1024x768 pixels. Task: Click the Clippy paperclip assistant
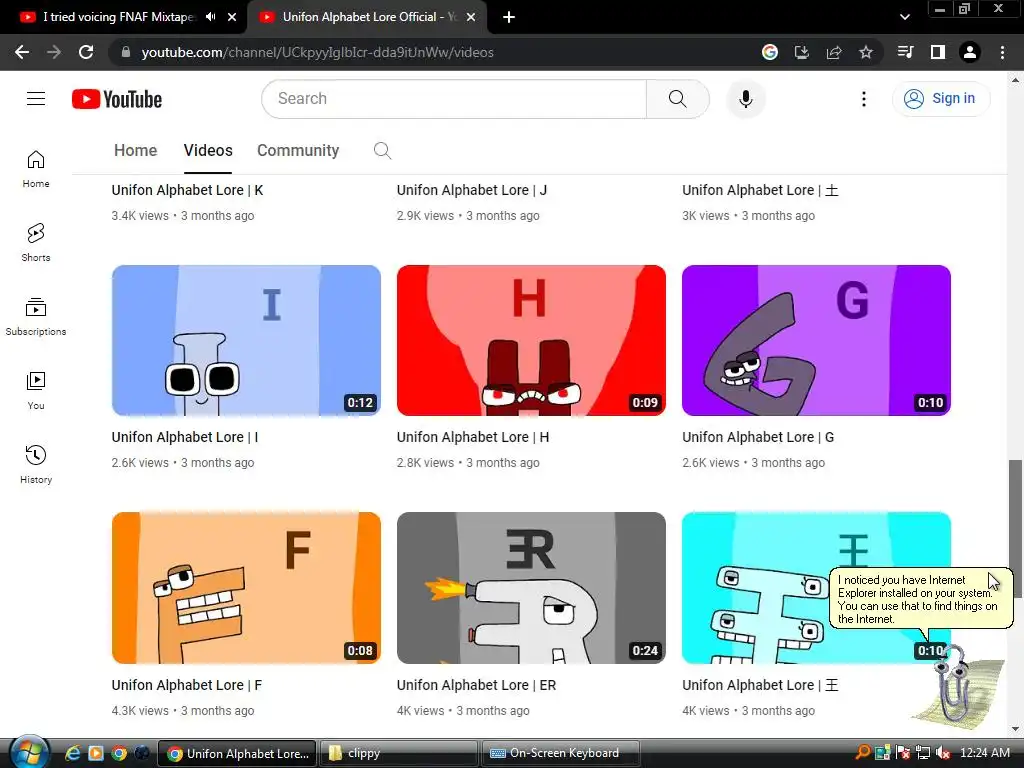(959, 686)
